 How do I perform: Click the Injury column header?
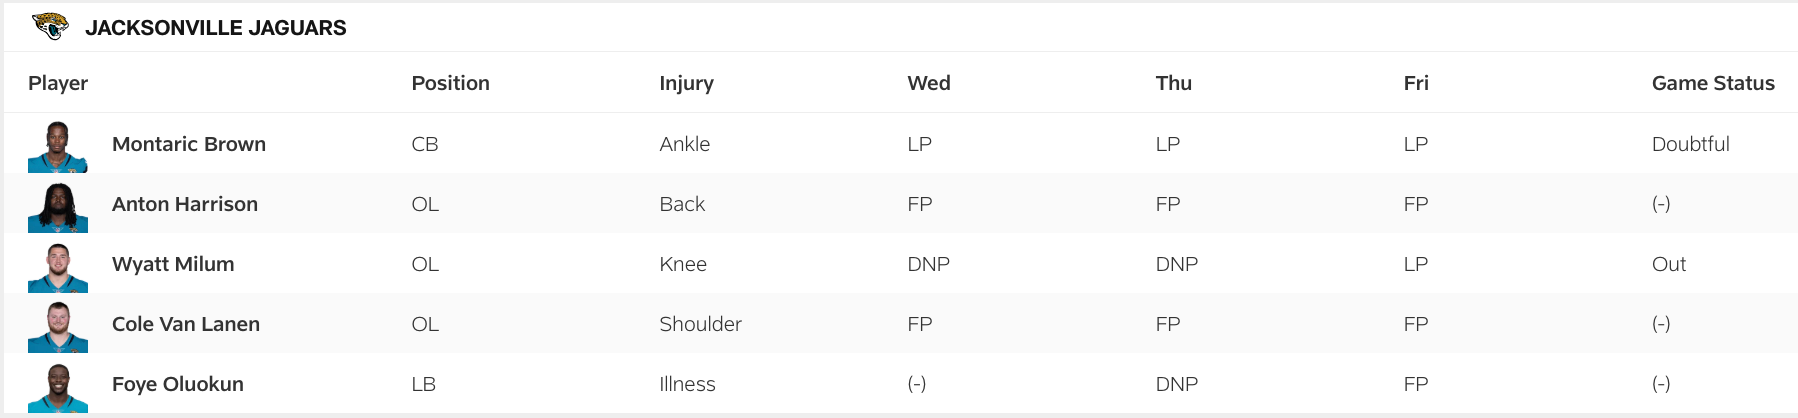tap(686, 83)
